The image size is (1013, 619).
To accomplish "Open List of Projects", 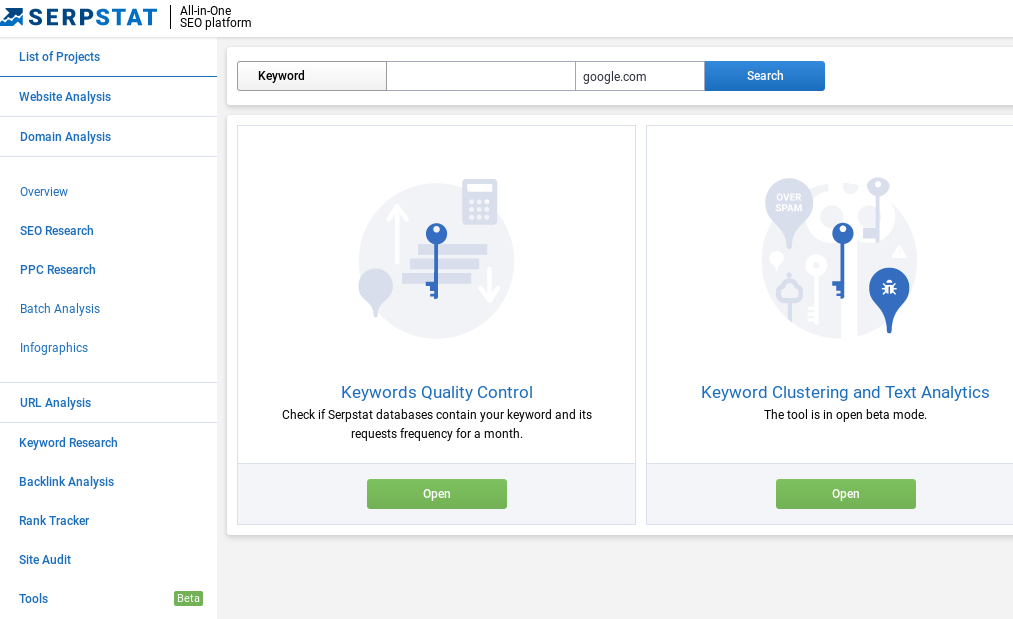I will [59, 57].
